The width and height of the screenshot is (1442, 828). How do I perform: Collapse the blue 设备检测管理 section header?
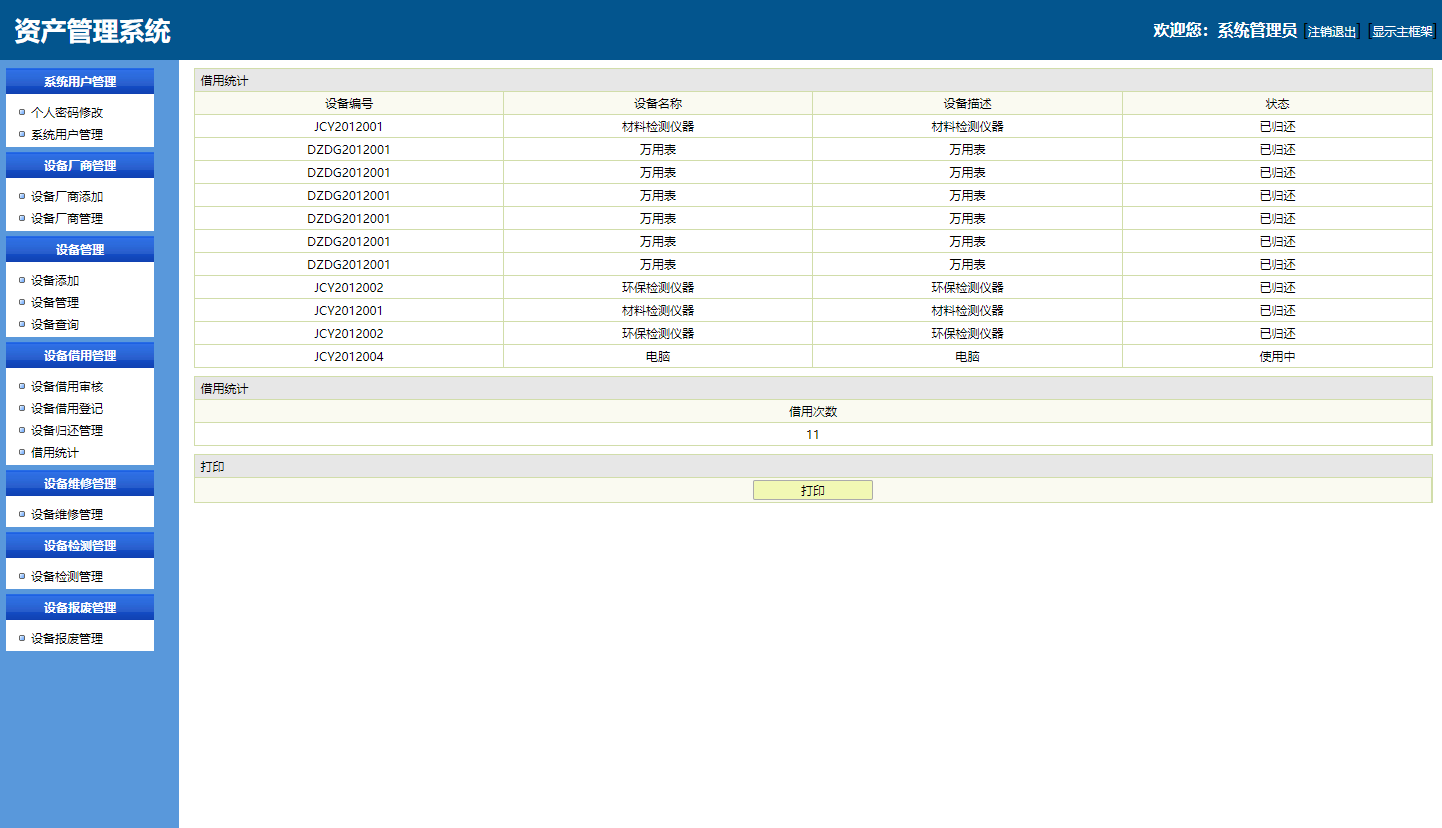coord(80,545)
